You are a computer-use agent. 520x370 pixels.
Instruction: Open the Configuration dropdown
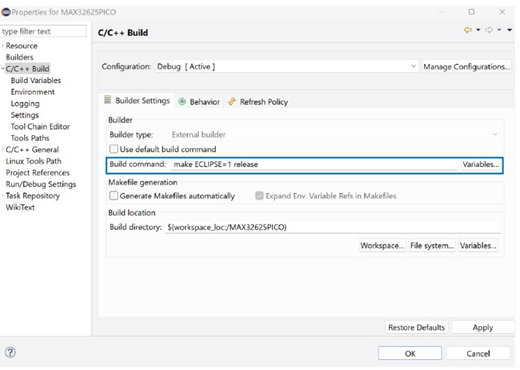[x=287, y=66]
